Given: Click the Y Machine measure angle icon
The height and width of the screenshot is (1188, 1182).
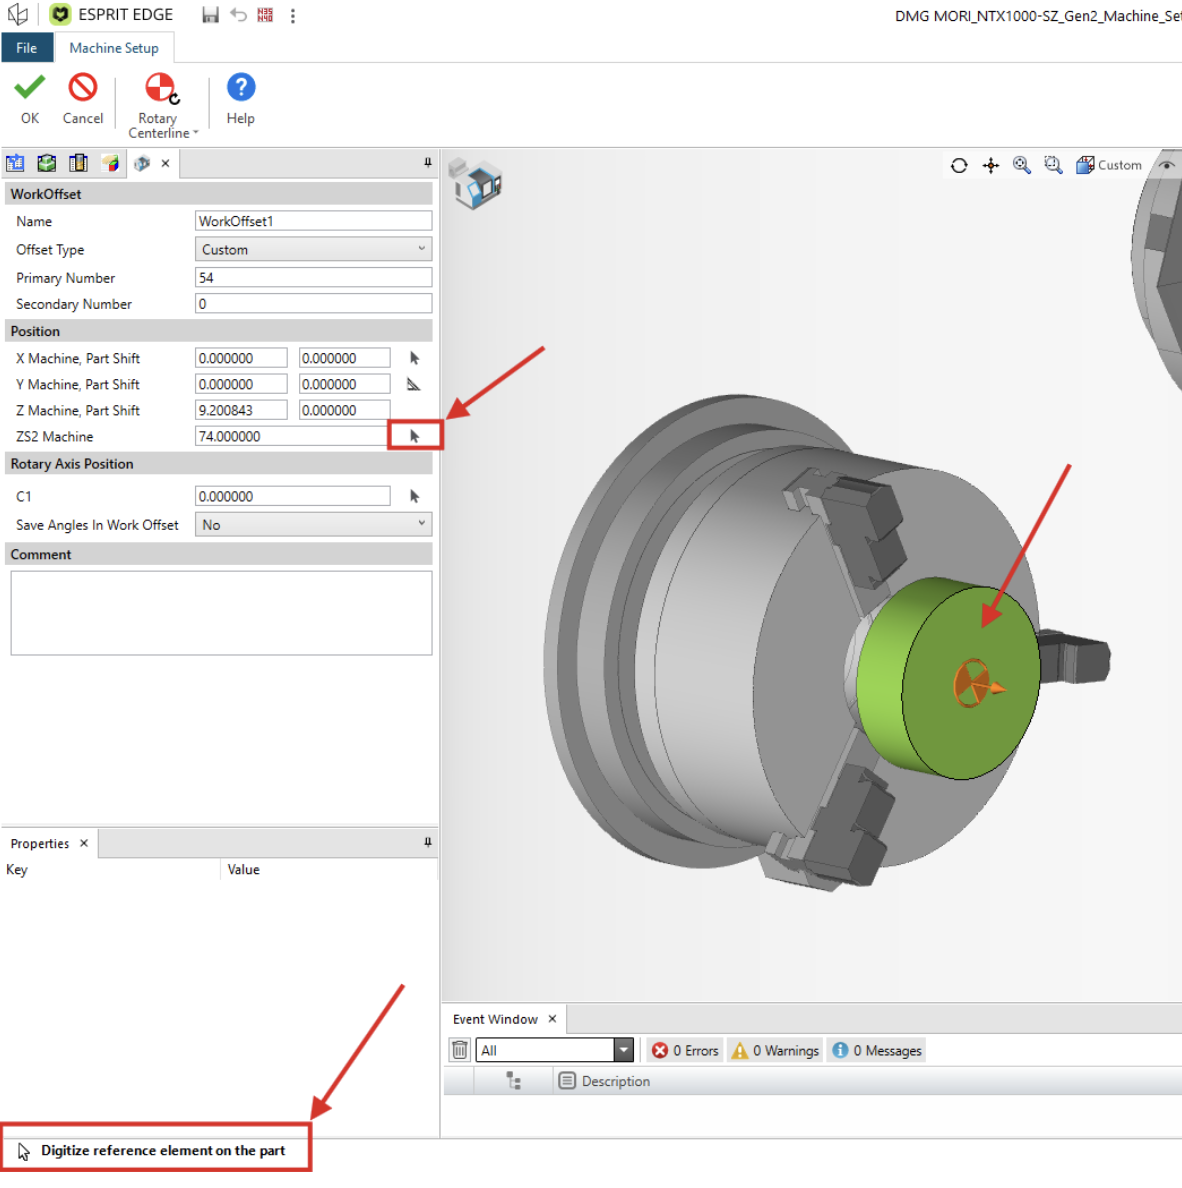Looking at the screenshot, I should coord(414,384).
